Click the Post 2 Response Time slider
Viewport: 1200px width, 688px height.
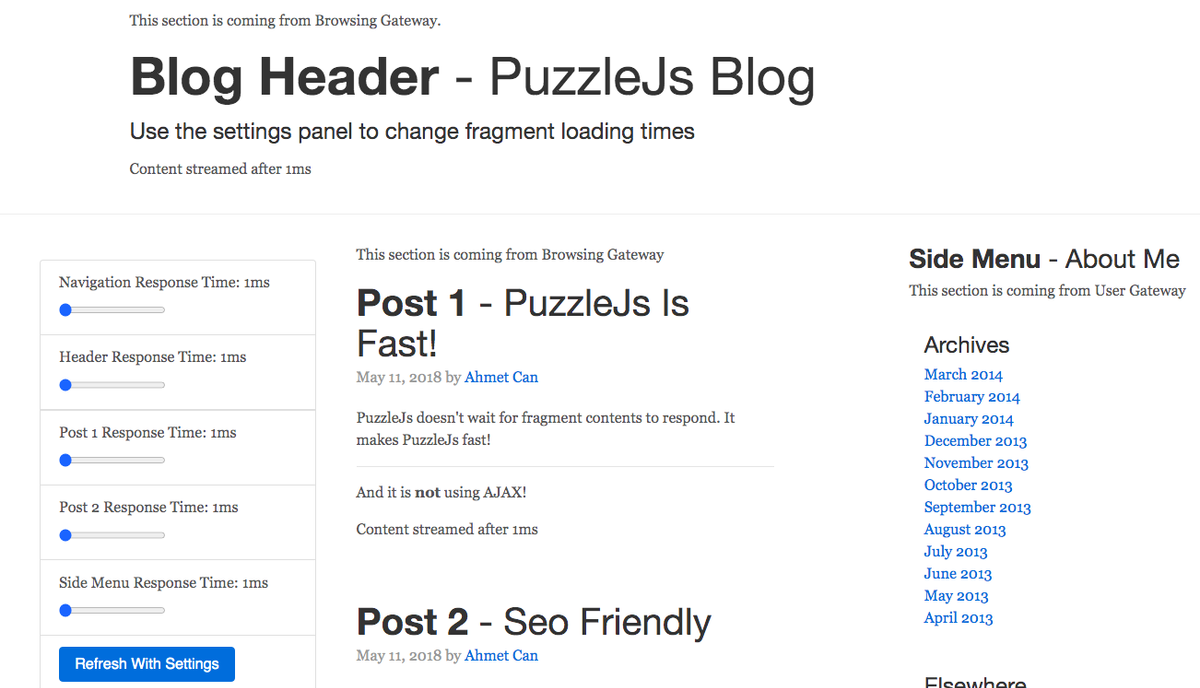(x=112, y=535)
